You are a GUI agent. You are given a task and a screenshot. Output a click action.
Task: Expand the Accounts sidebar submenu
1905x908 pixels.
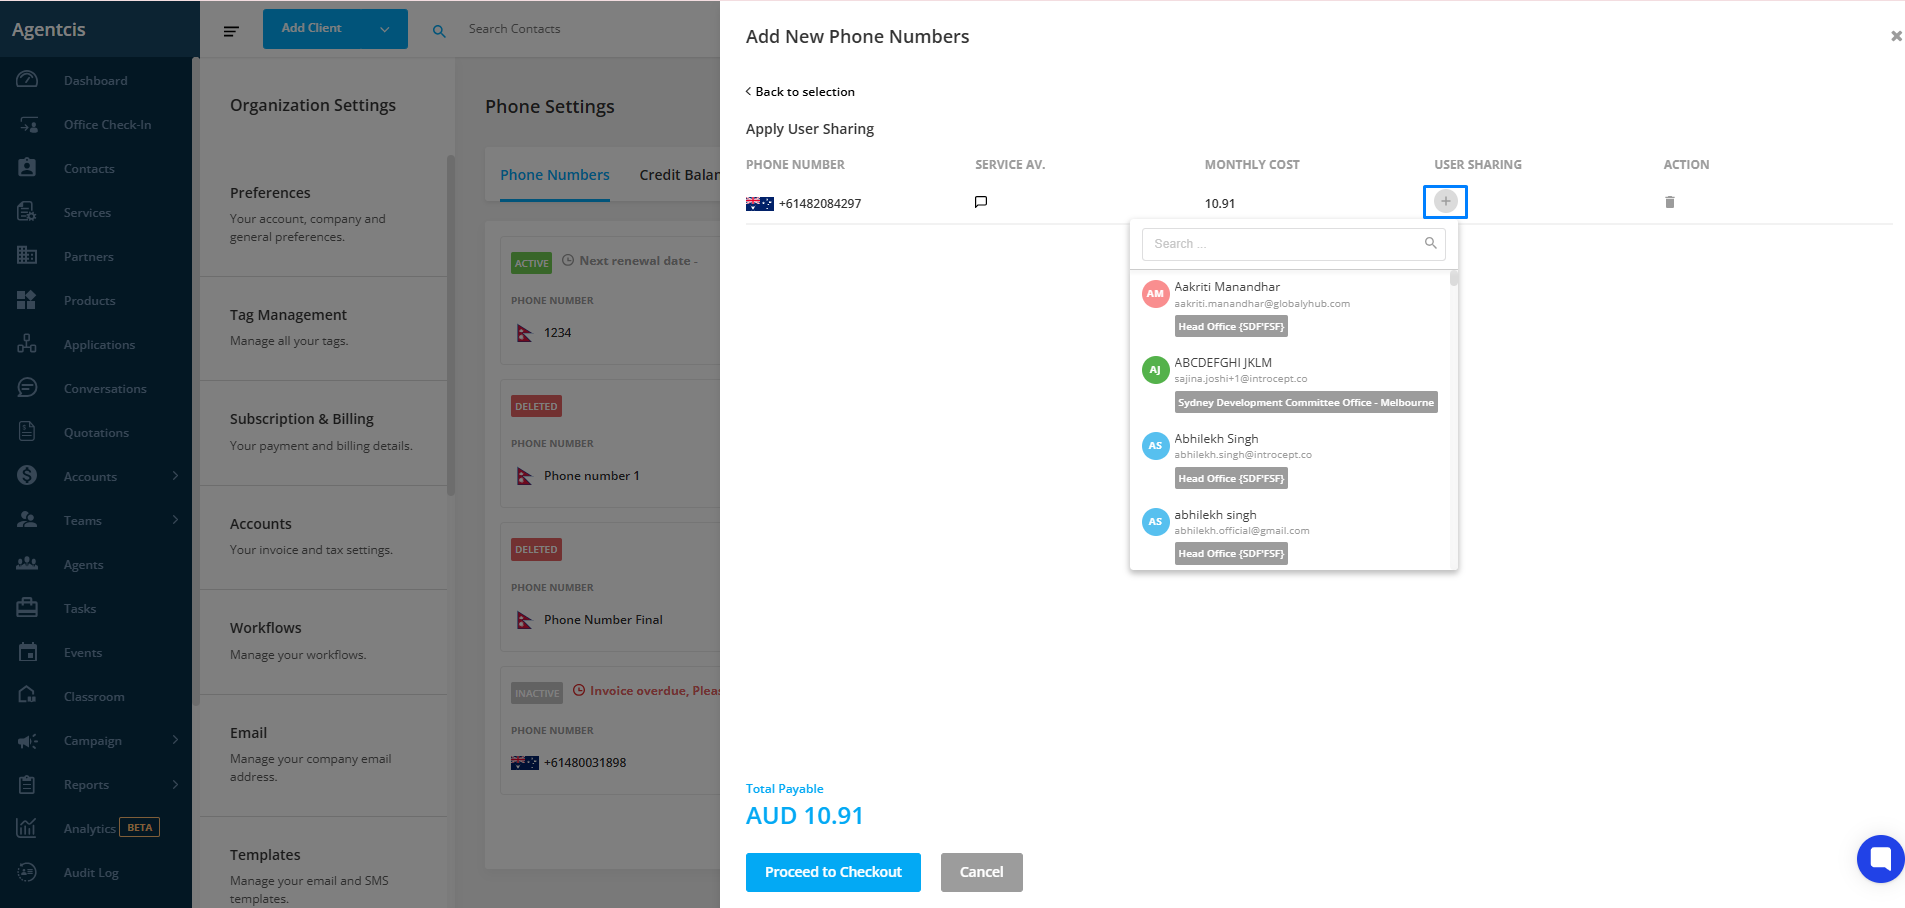pos(175,476)
